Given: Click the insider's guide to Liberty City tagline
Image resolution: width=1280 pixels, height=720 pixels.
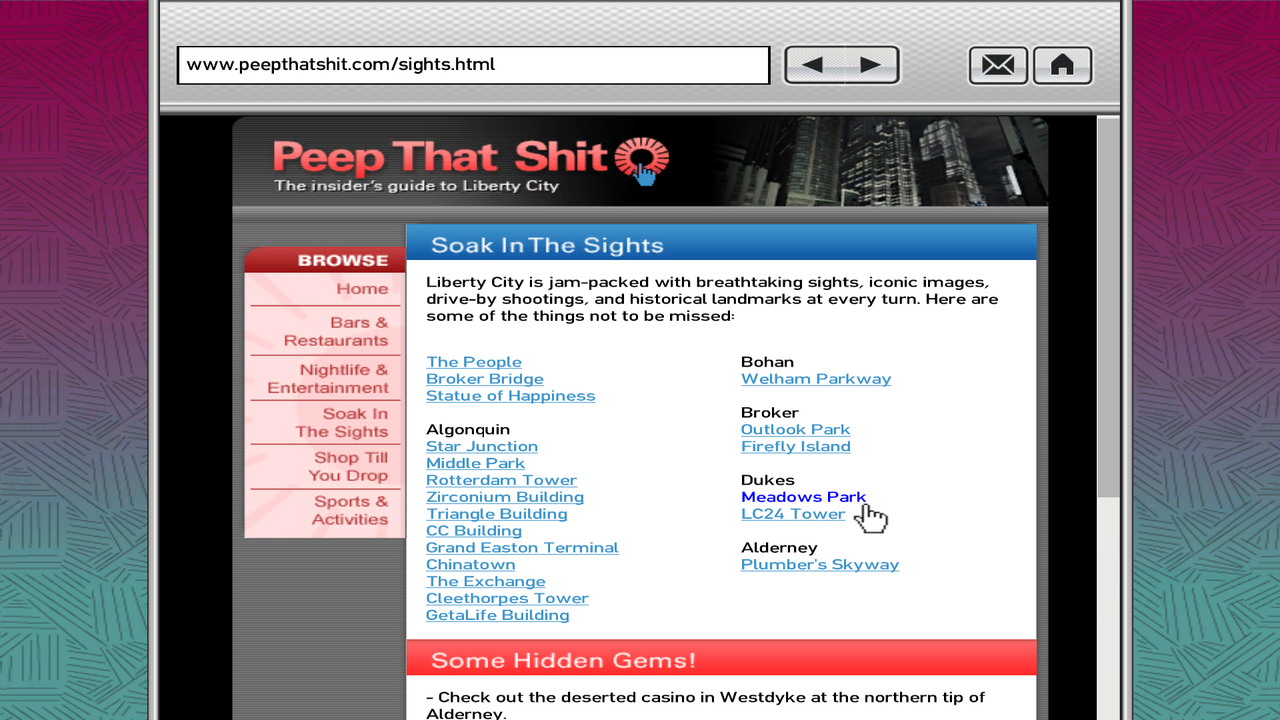Looking at the screenshot, I should (416, 186).
